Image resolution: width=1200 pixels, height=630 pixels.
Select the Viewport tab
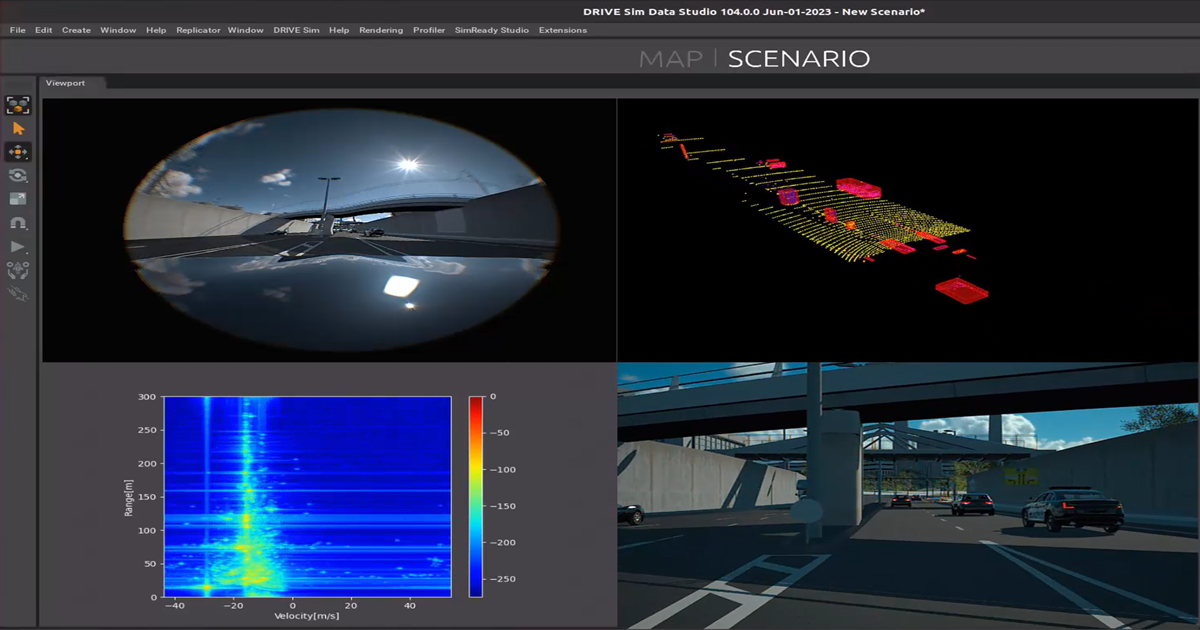tap(66, 83)
